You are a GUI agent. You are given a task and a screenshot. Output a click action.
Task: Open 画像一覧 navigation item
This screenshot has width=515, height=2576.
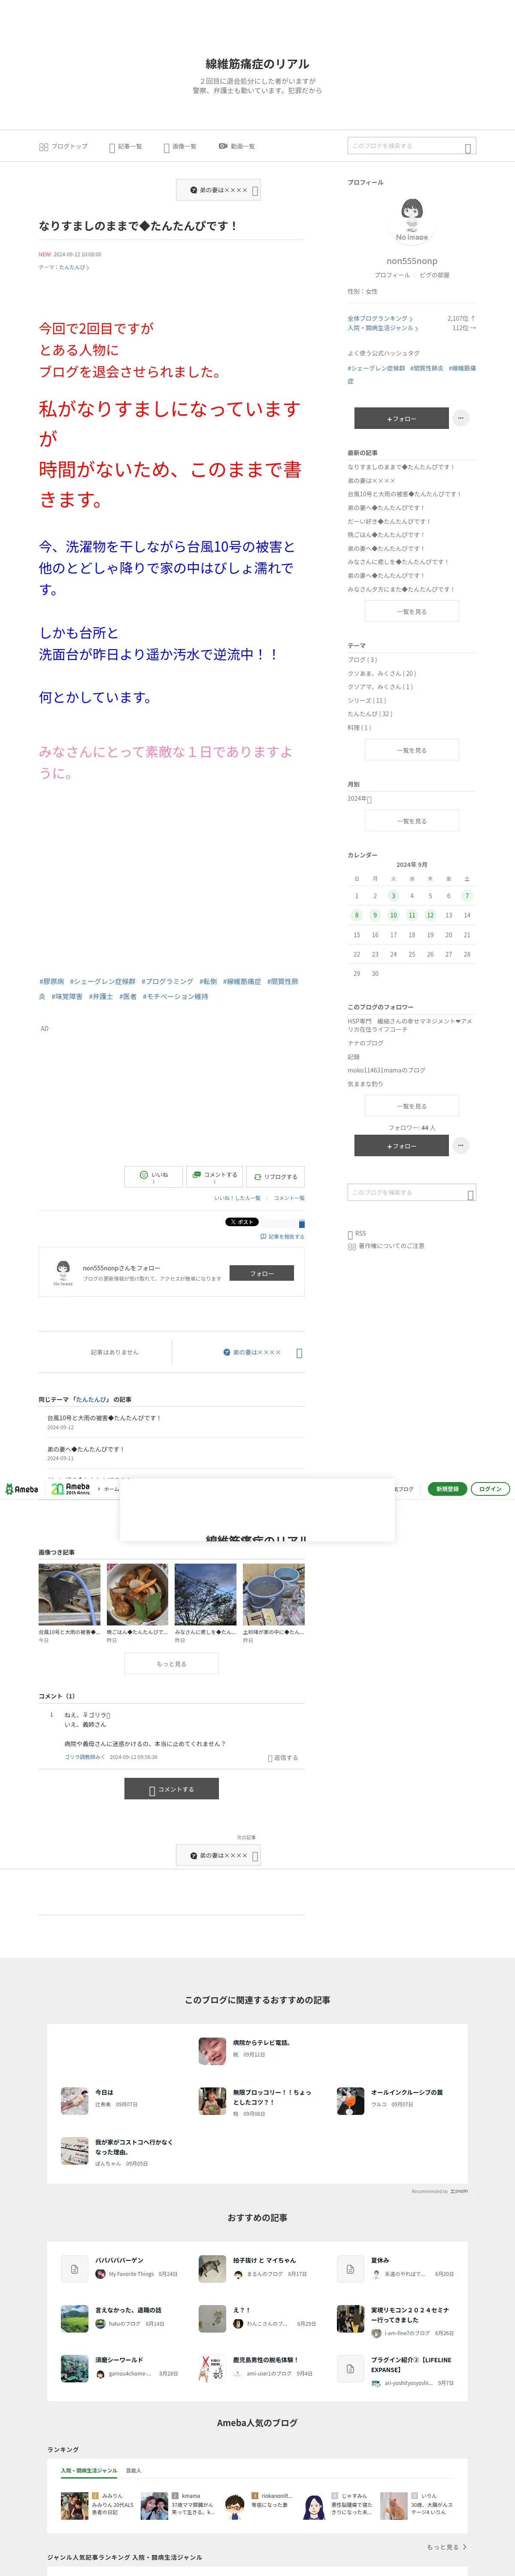pos(180,146)
